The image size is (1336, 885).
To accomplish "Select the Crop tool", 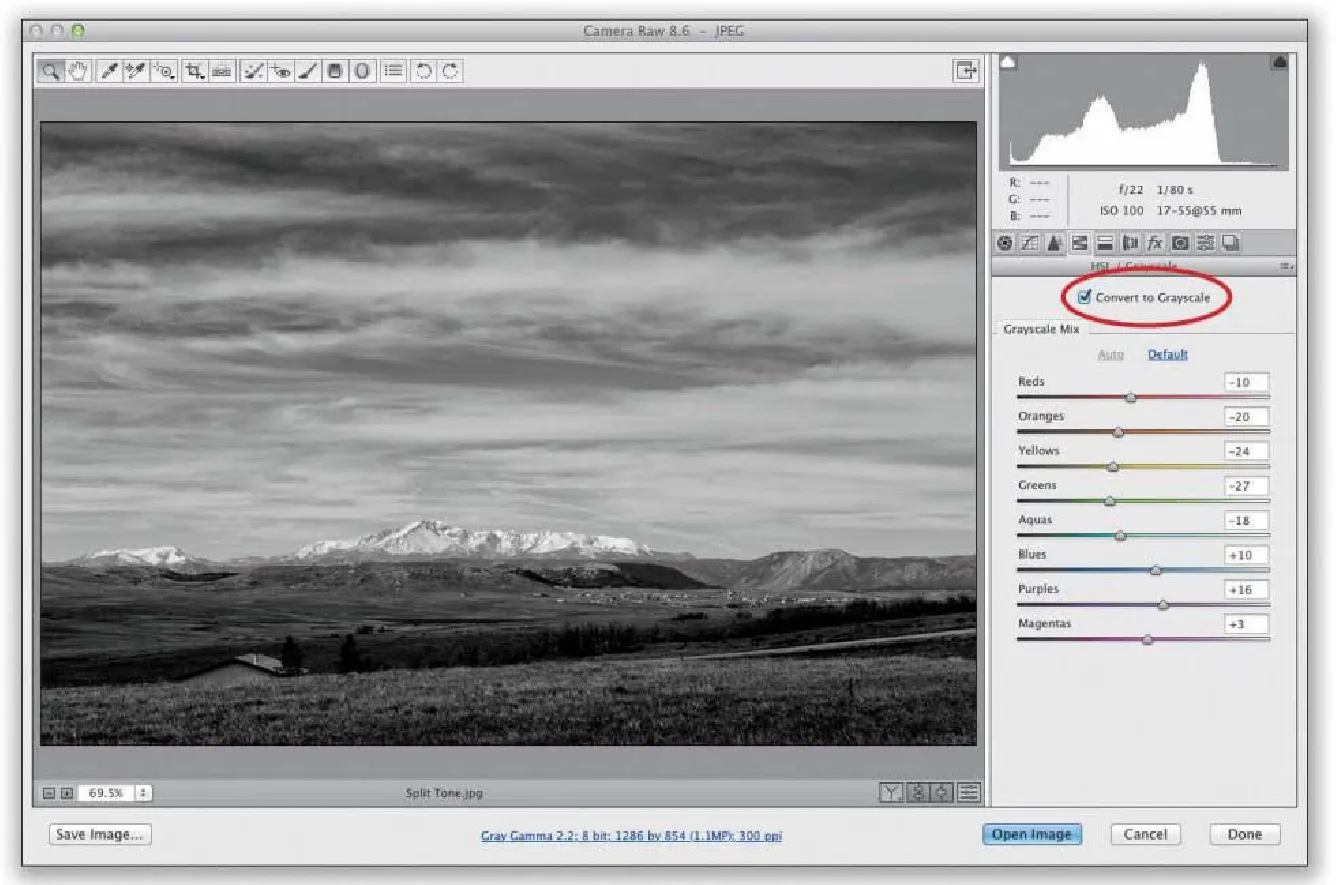I will click(195, 70).
